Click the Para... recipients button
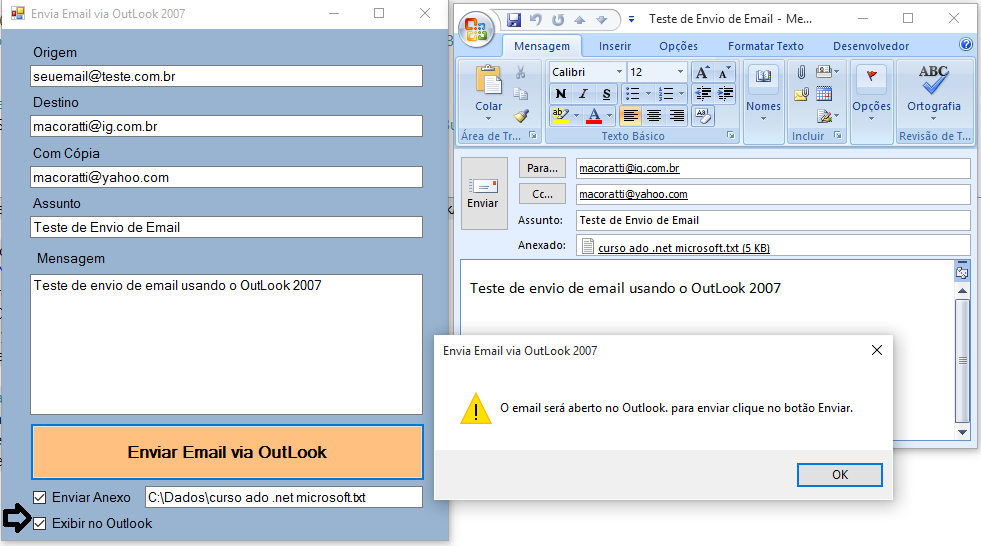 [542, 168]
